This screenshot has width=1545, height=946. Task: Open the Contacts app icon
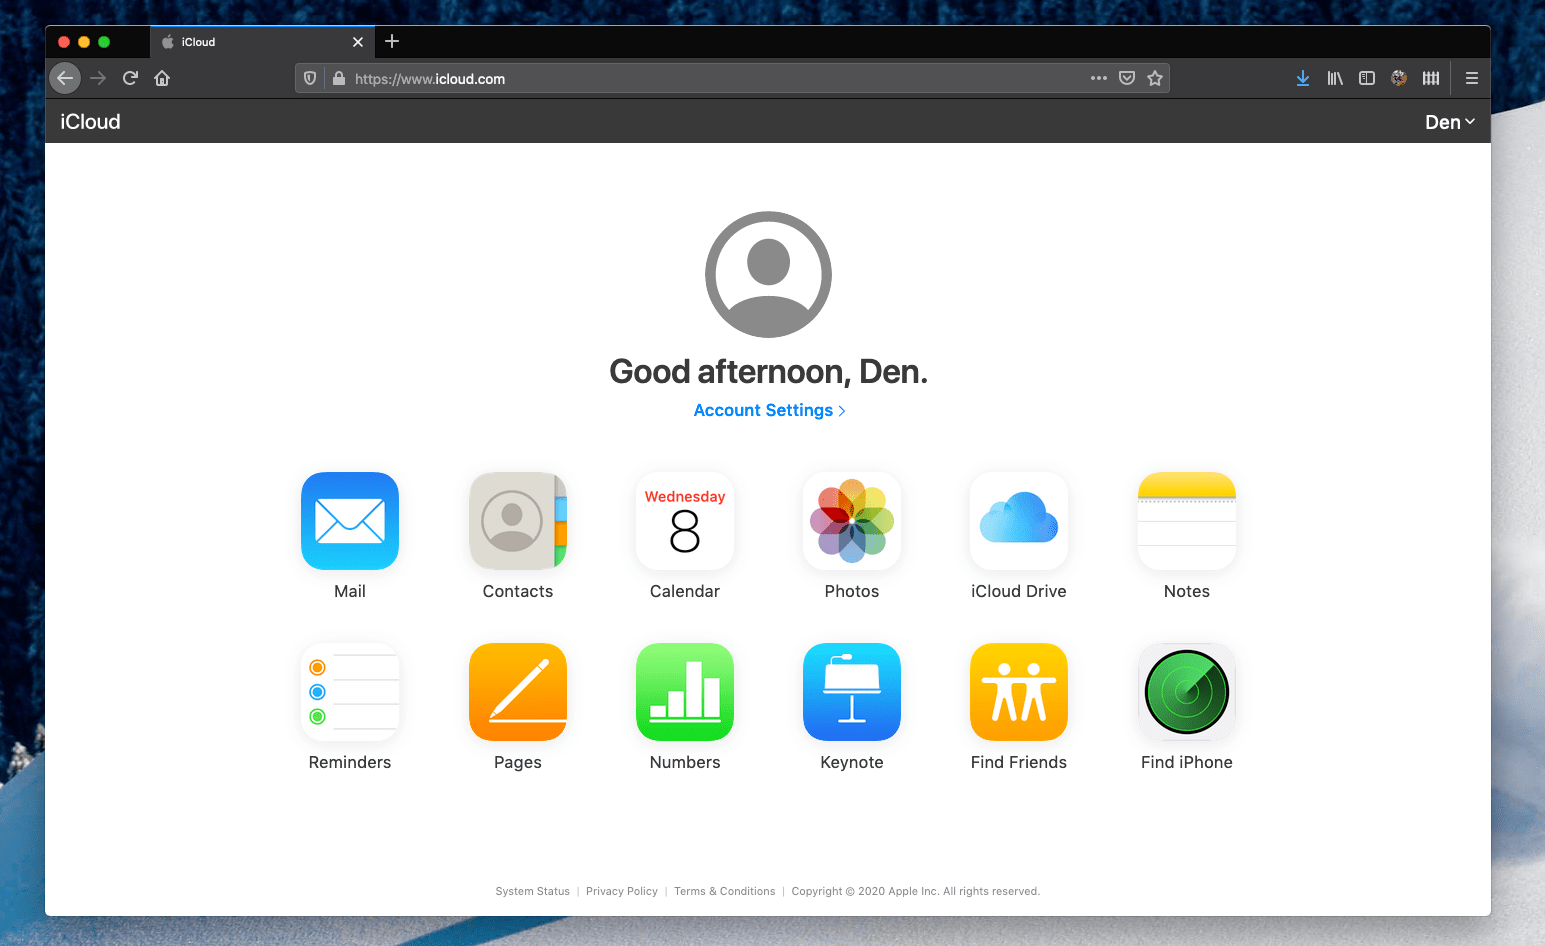518,521
